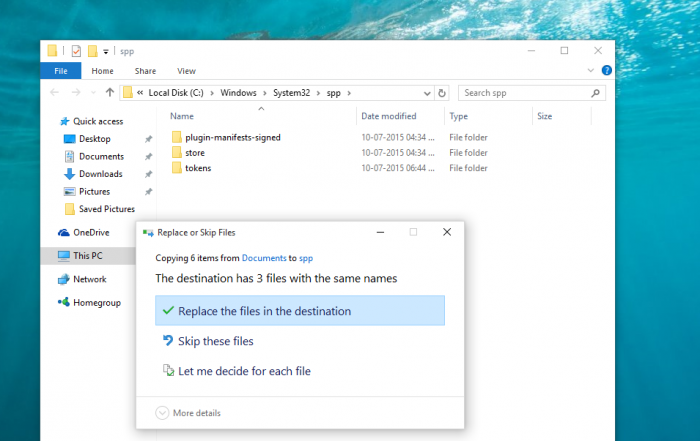Screen dimensions: 700x441
Task: Select the tokens folder
Action: click(x=192, y=168)
